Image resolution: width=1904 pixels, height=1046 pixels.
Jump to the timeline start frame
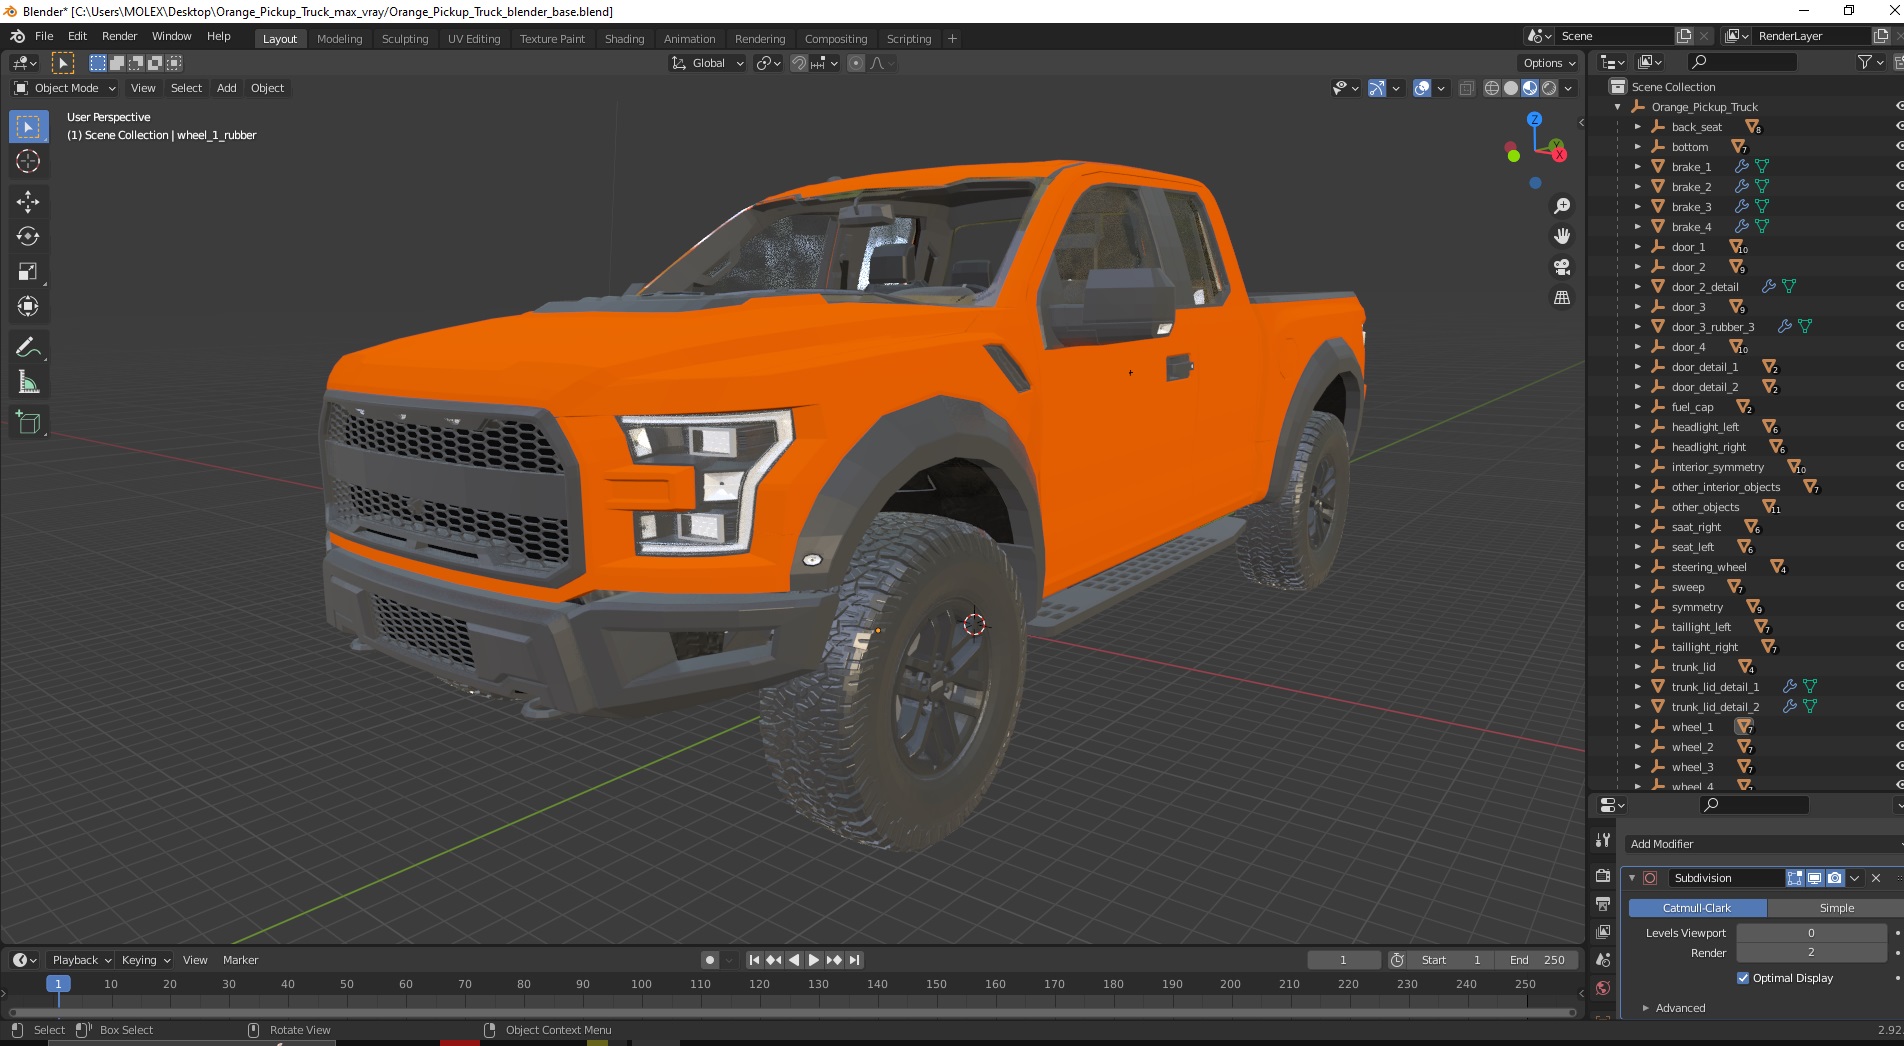click(755, 960)
